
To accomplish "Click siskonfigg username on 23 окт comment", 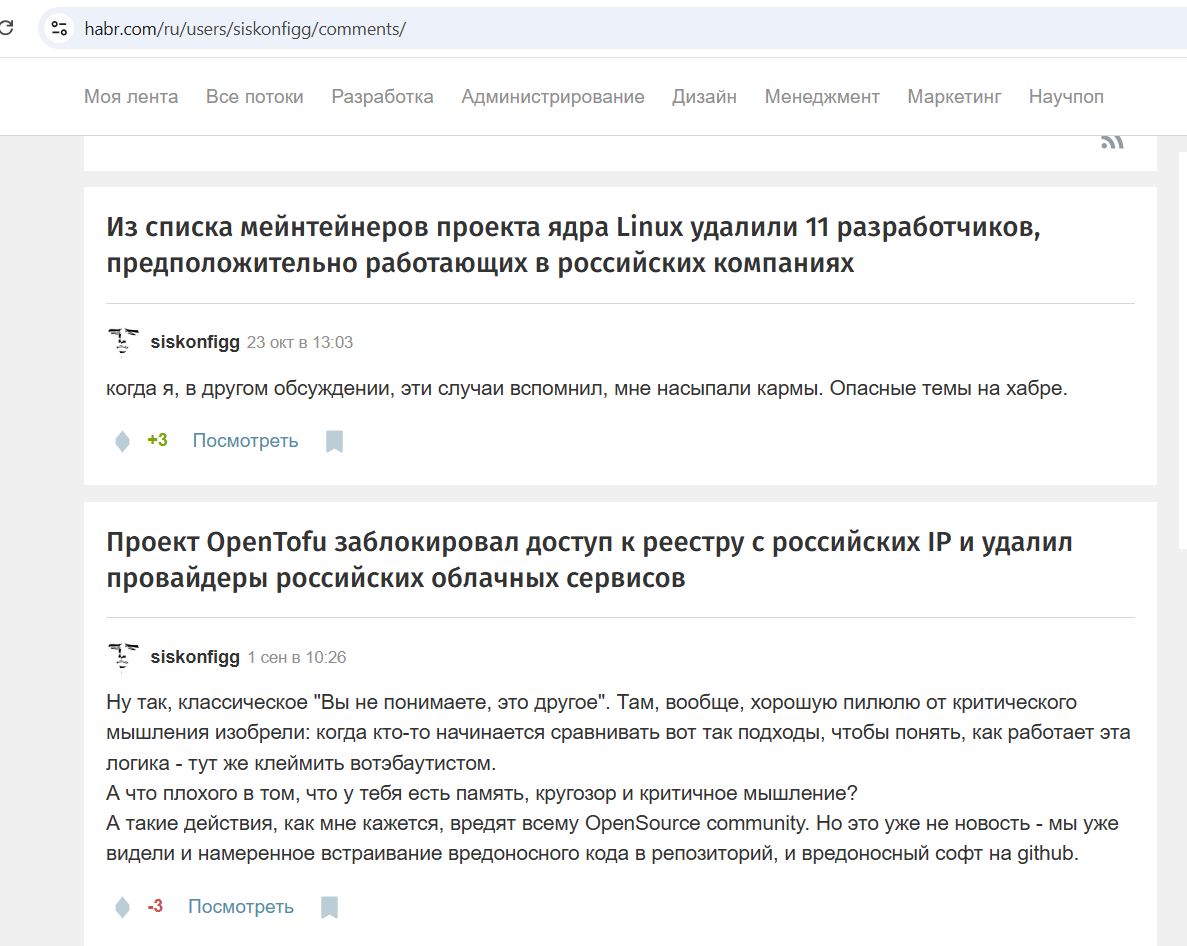I will tap(195, 342).
